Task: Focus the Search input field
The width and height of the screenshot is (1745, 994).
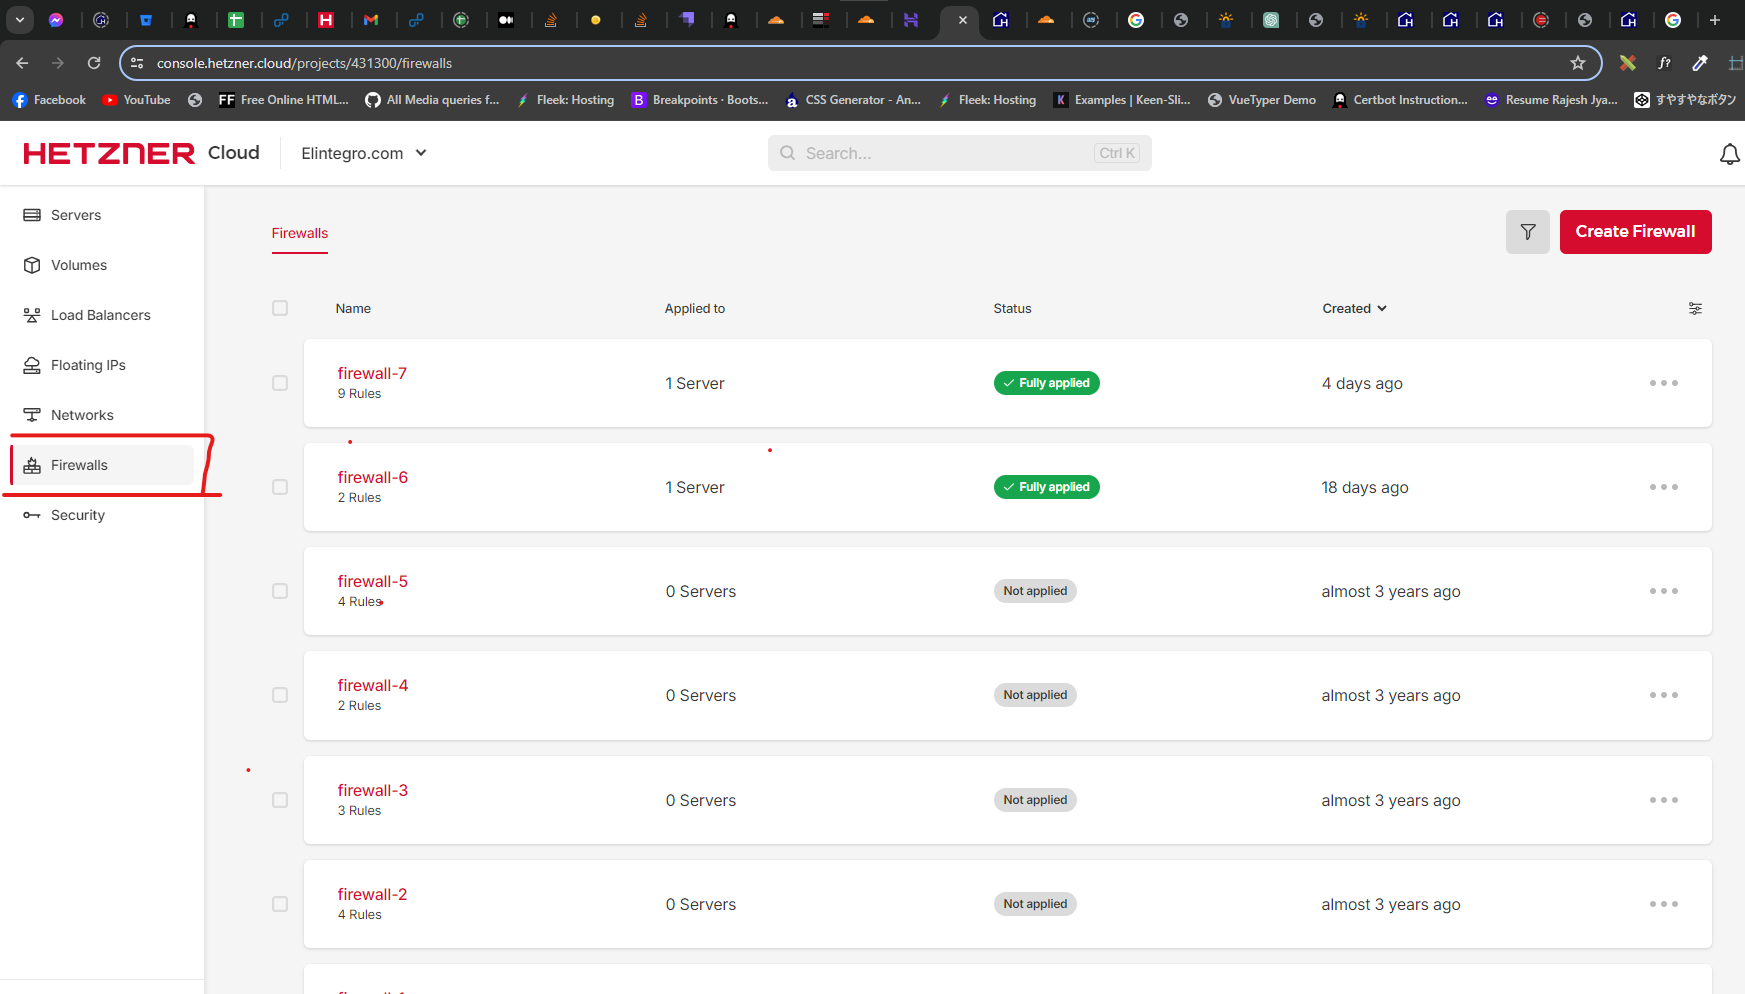Action: tap(959, 153)
